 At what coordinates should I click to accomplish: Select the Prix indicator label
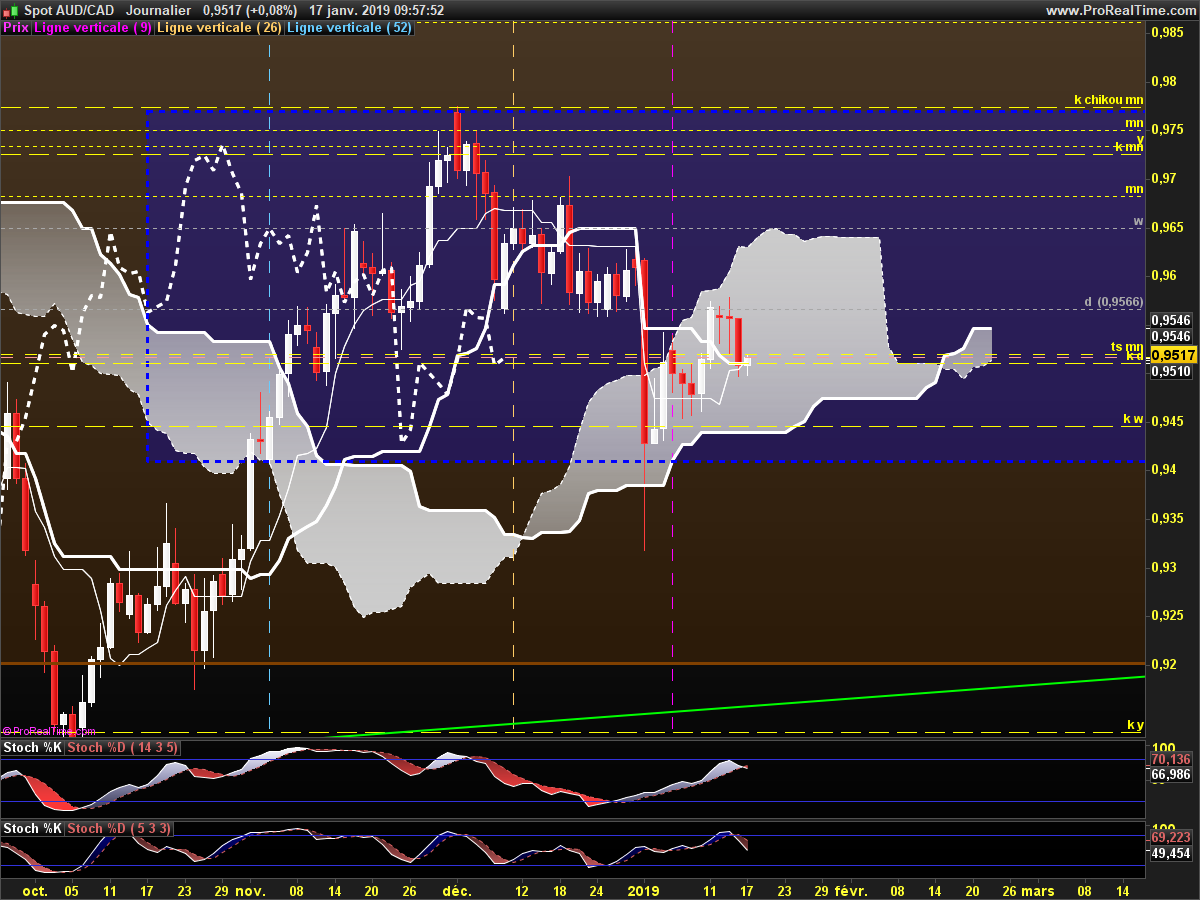[x=15, y=28]
